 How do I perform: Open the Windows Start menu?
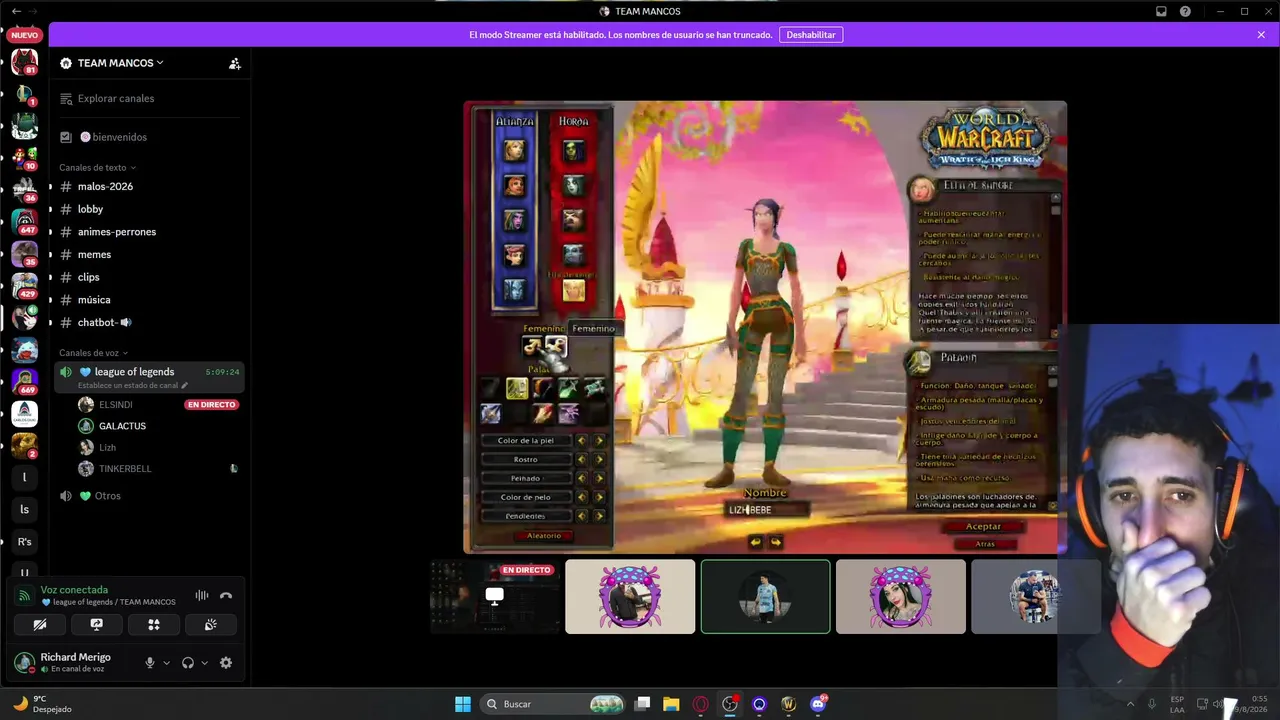(463, 704)
